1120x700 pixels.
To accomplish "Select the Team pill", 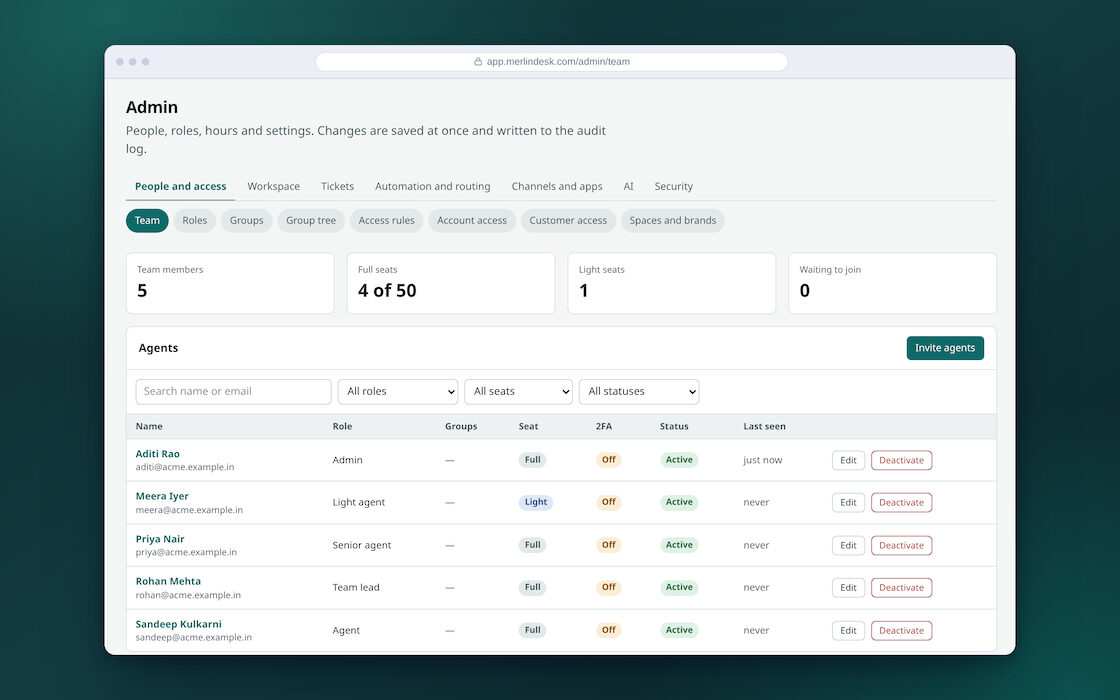I will point(147,221).
